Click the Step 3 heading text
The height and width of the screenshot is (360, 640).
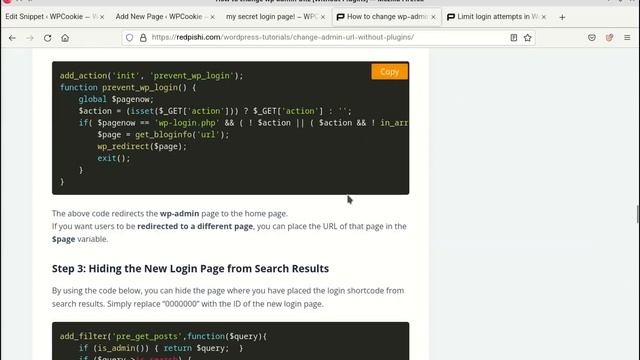tap(190, 269)
